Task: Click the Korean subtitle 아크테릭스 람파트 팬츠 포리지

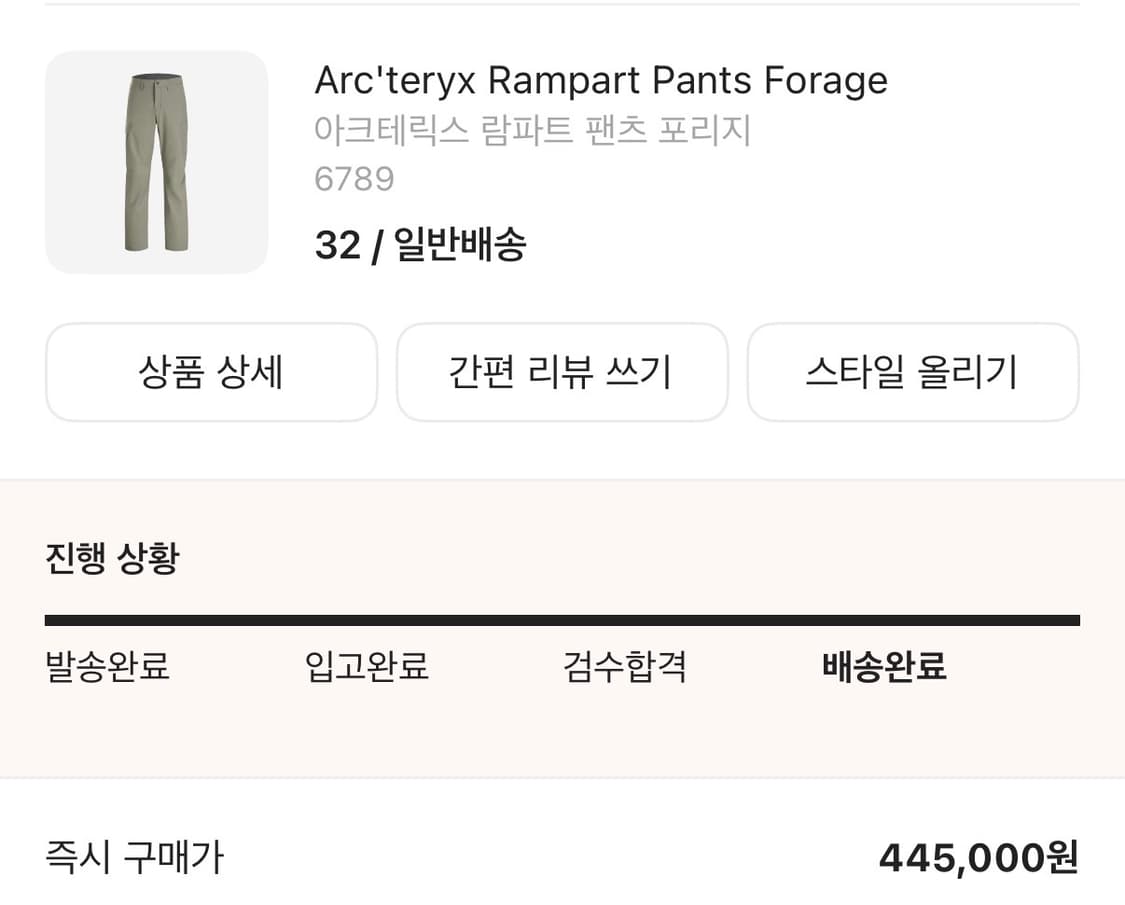Action: (533, 130)
